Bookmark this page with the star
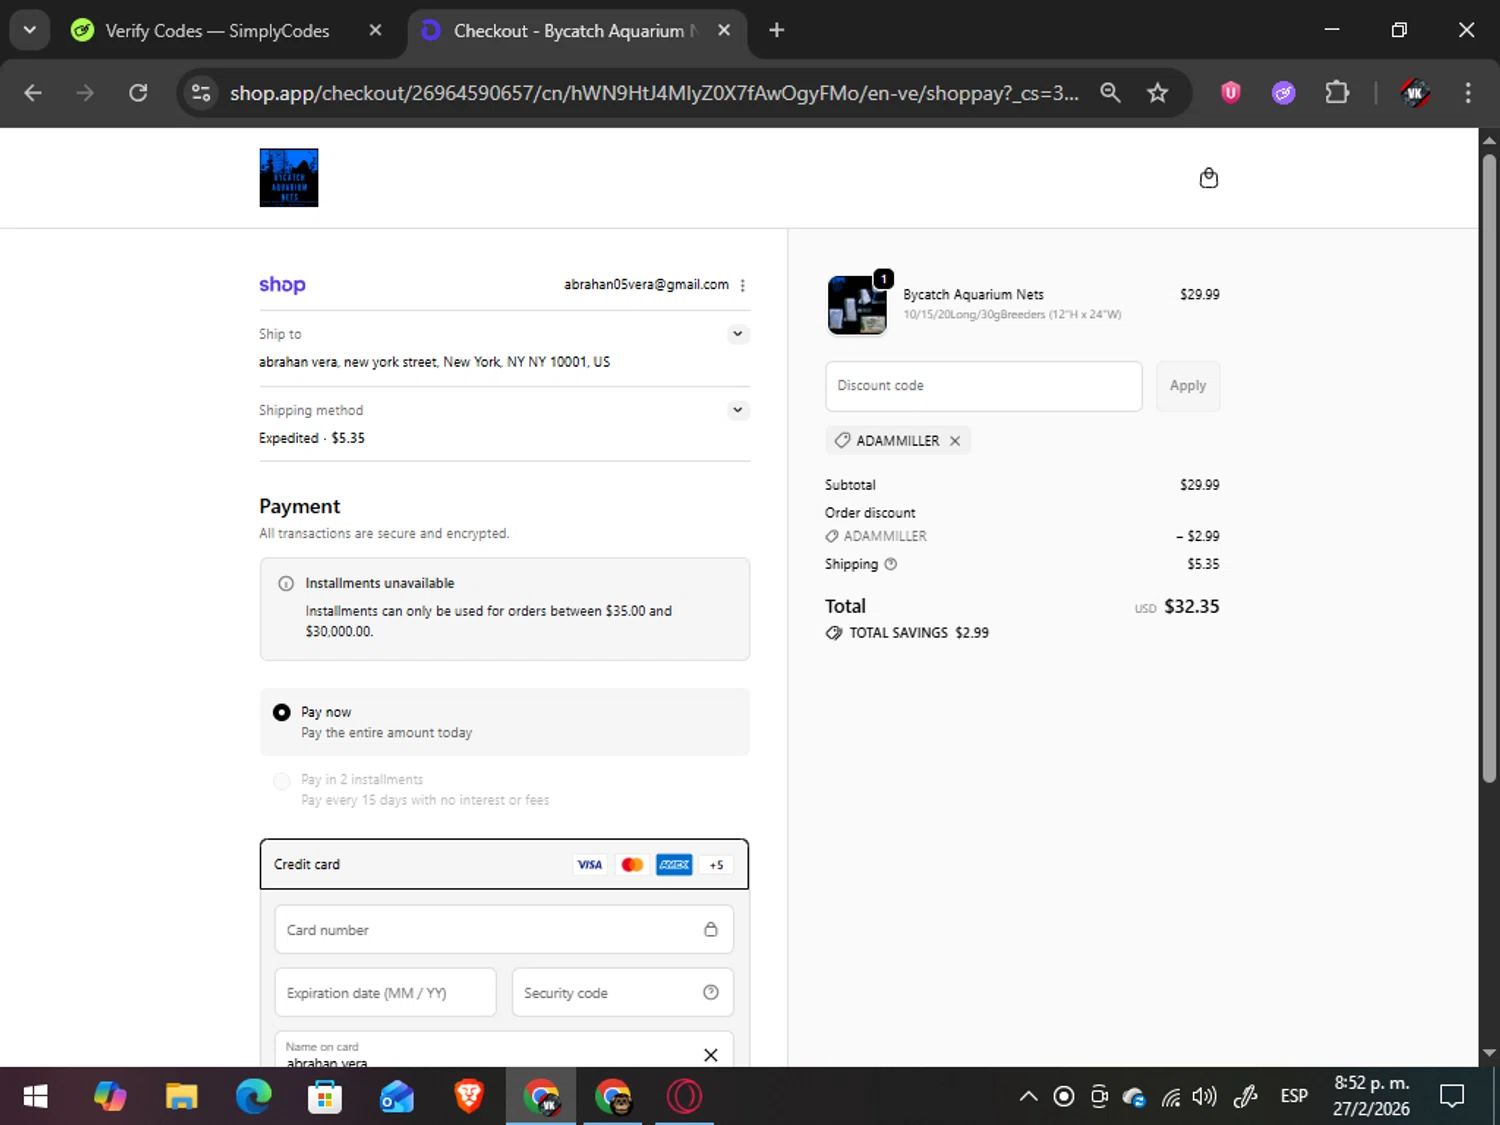The height and width of the screenshot is (1125, 1500). (x=1158, y=93)
